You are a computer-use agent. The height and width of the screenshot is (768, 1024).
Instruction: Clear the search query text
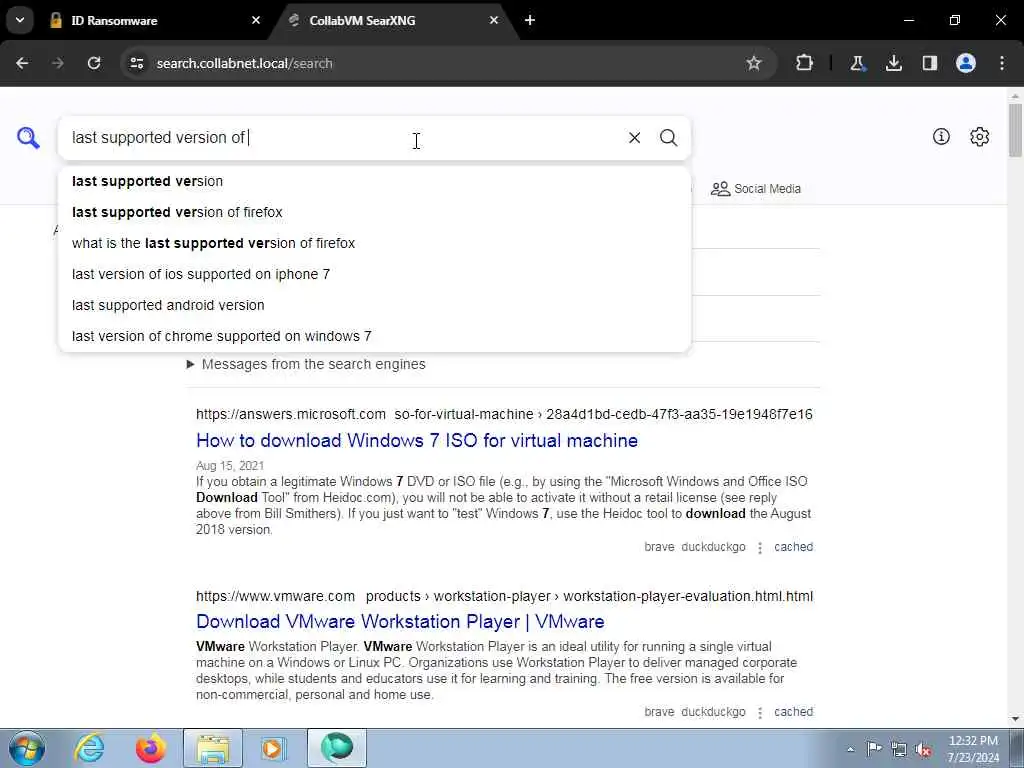point(634,138)
